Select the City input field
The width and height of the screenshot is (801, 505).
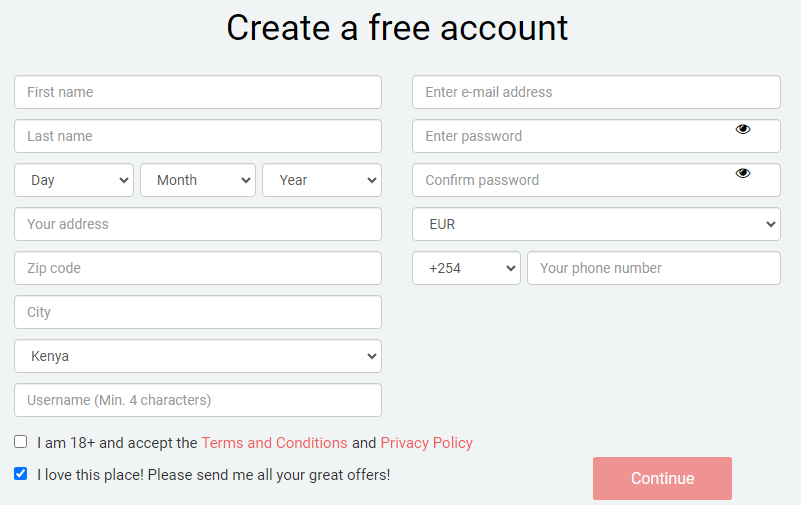click(198, 312)
